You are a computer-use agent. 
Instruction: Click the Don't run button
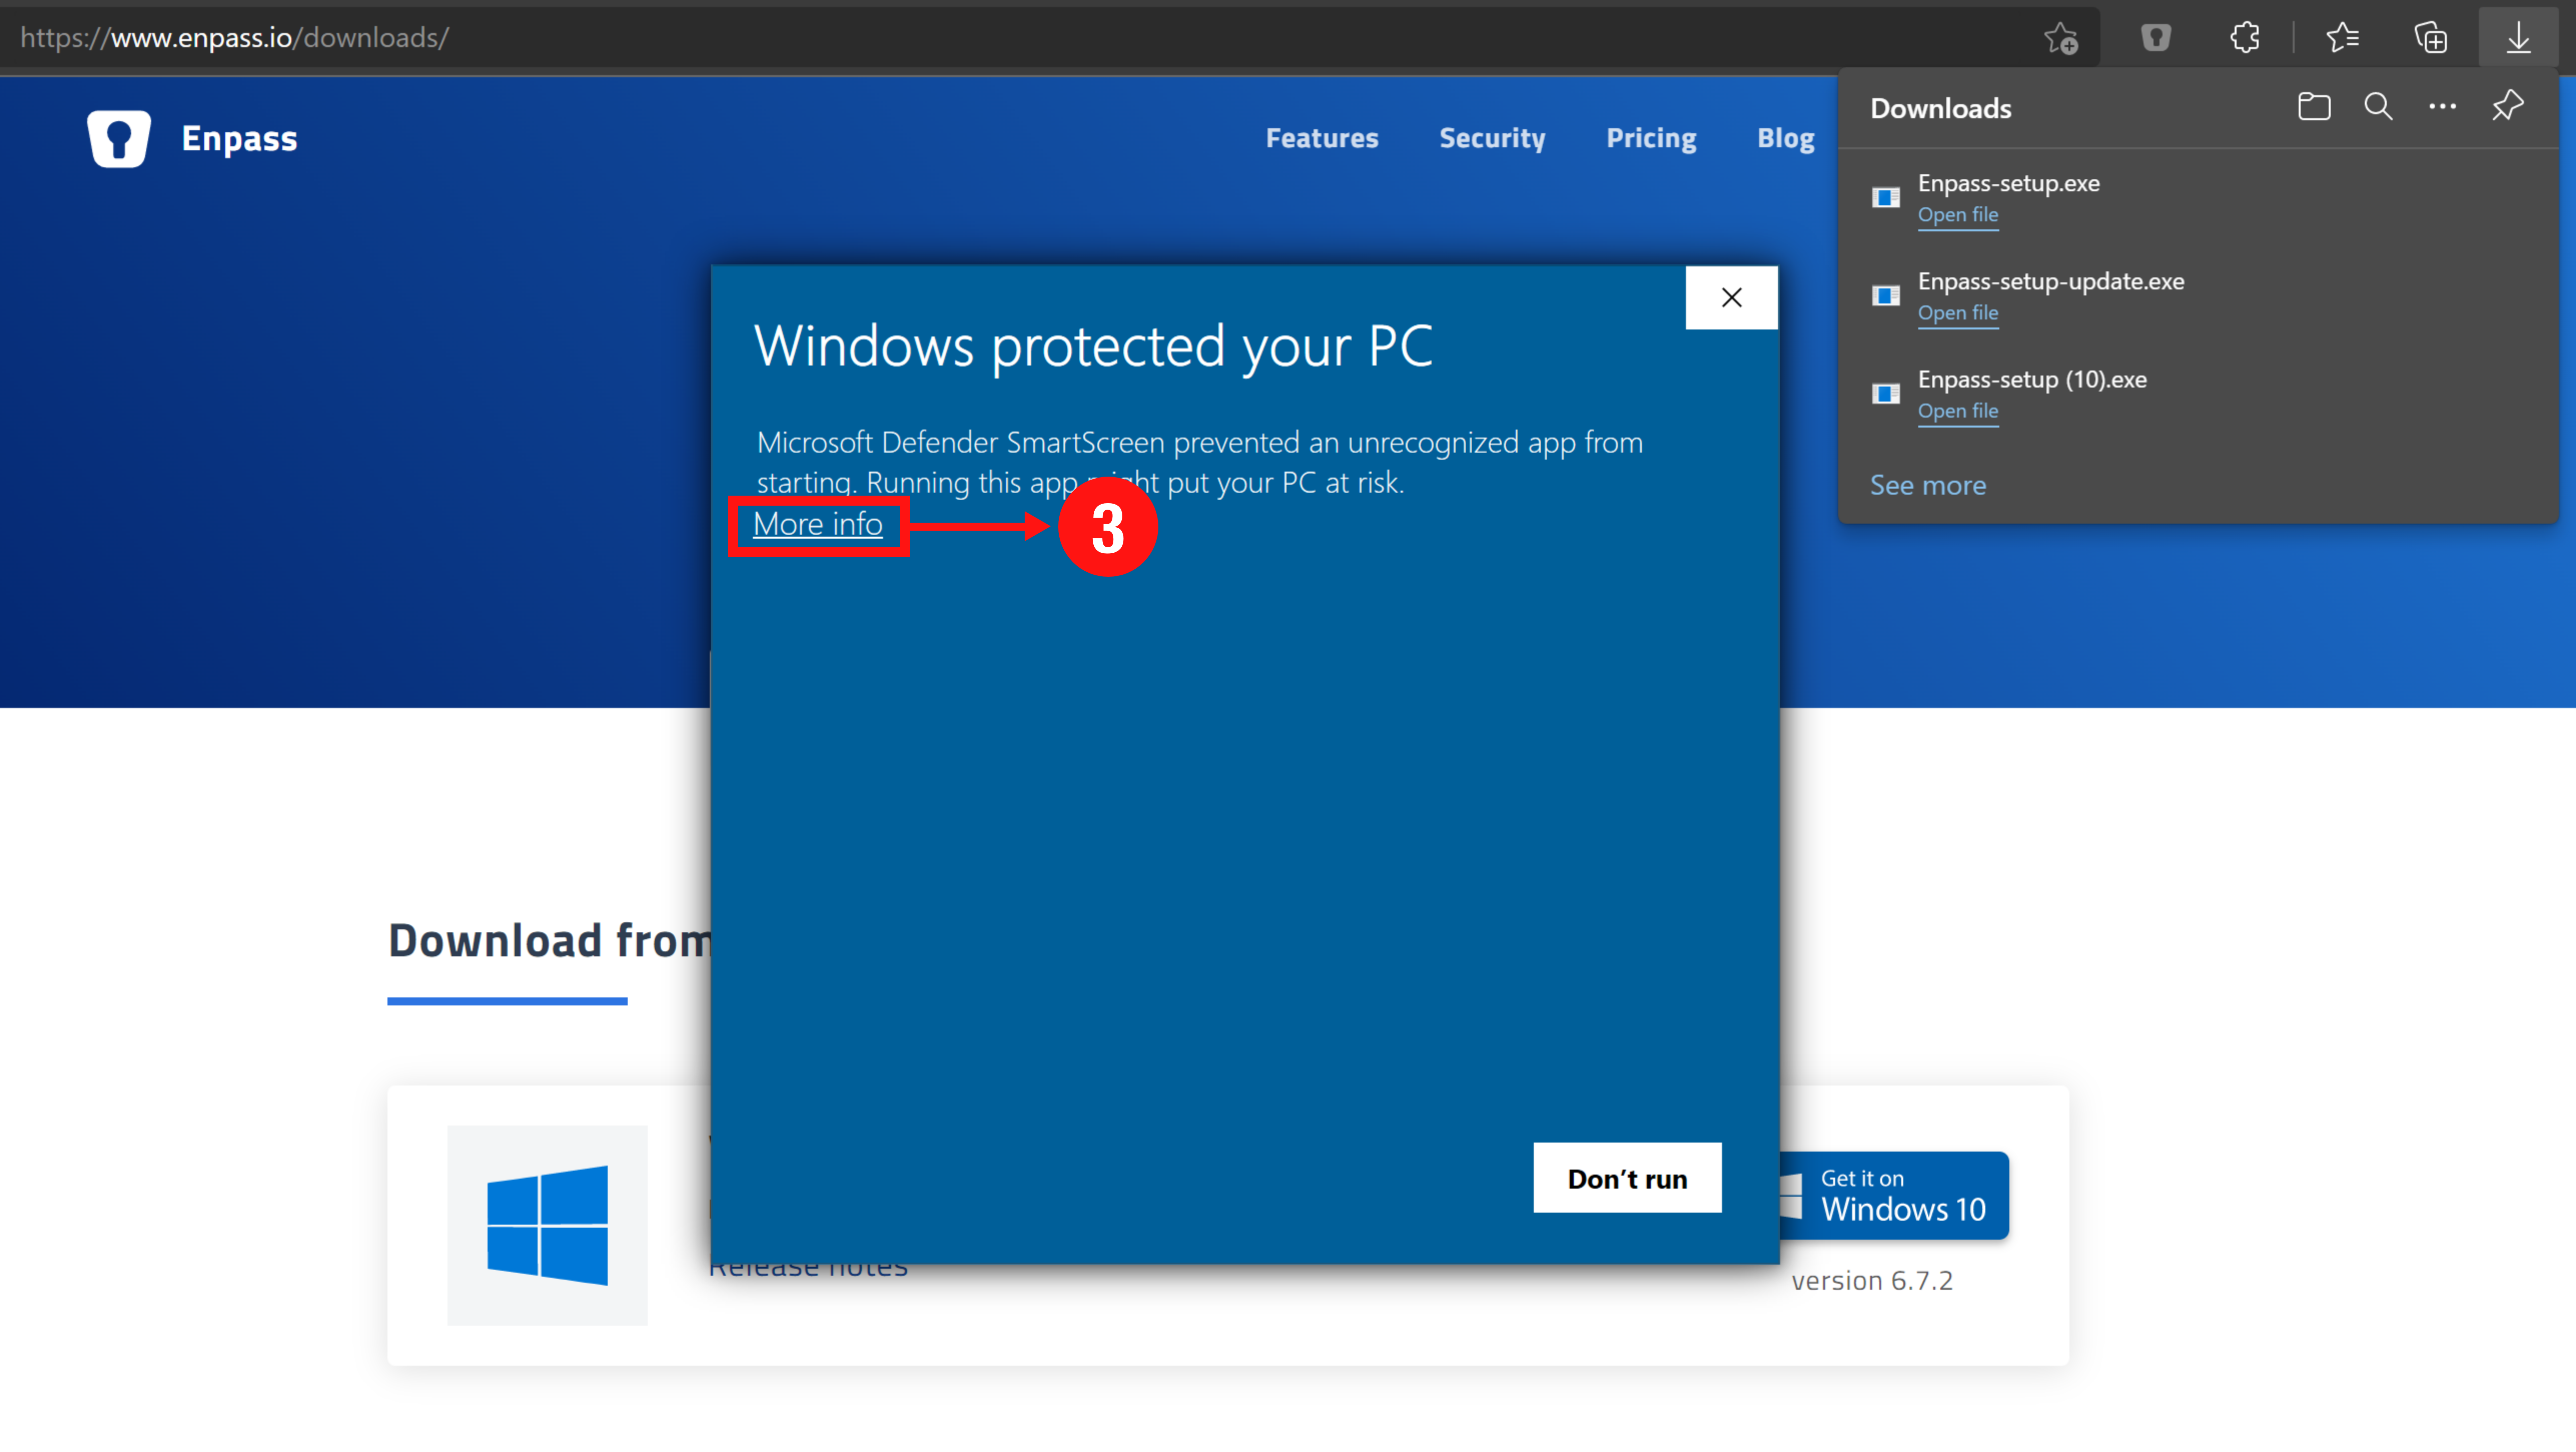(1627, 1178)
